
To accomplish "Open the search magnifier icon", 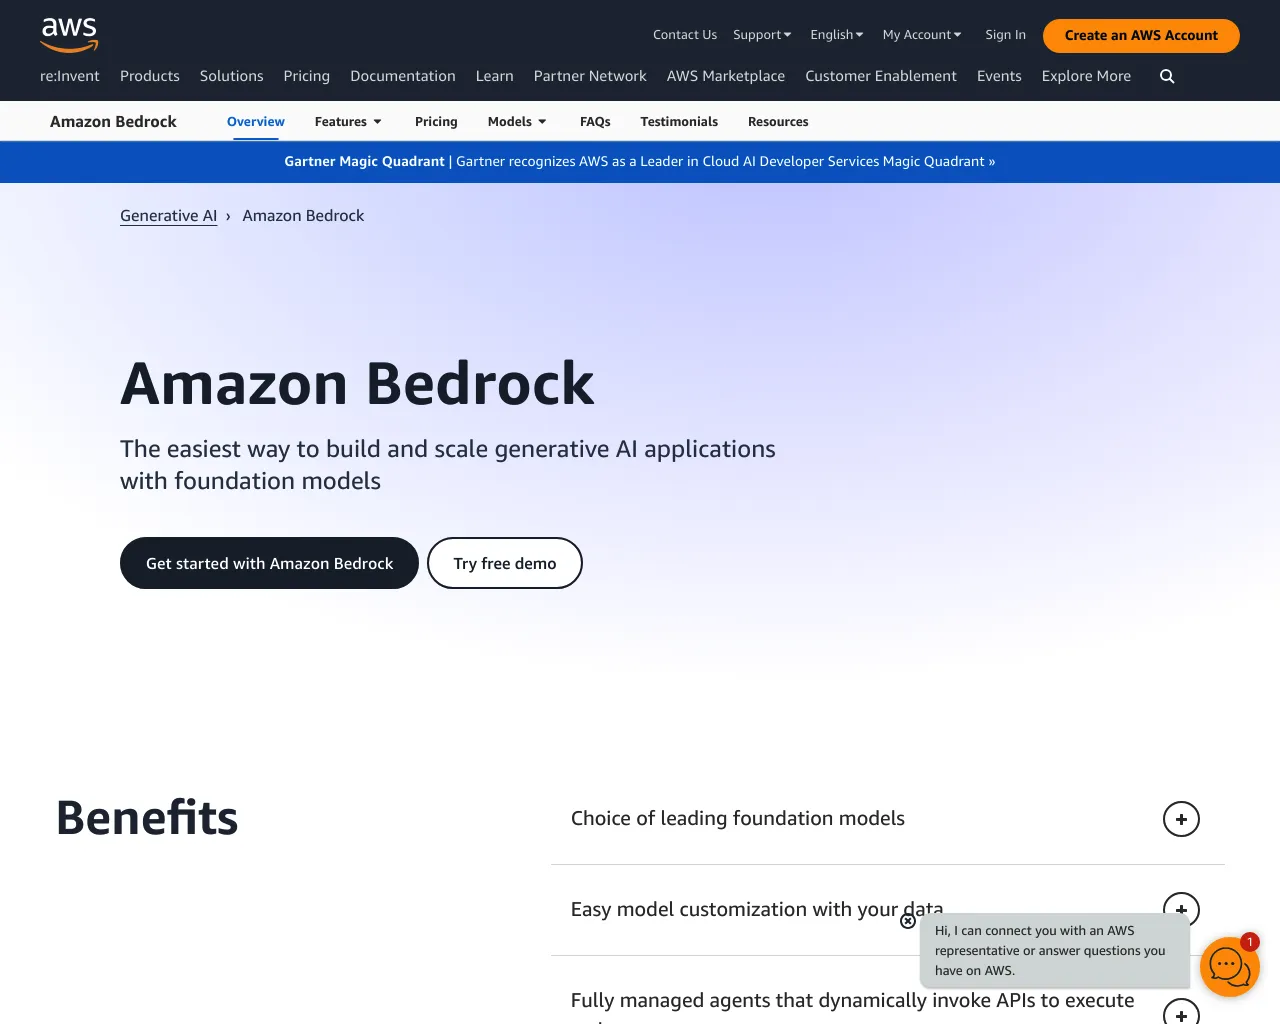I will 1166,76.
